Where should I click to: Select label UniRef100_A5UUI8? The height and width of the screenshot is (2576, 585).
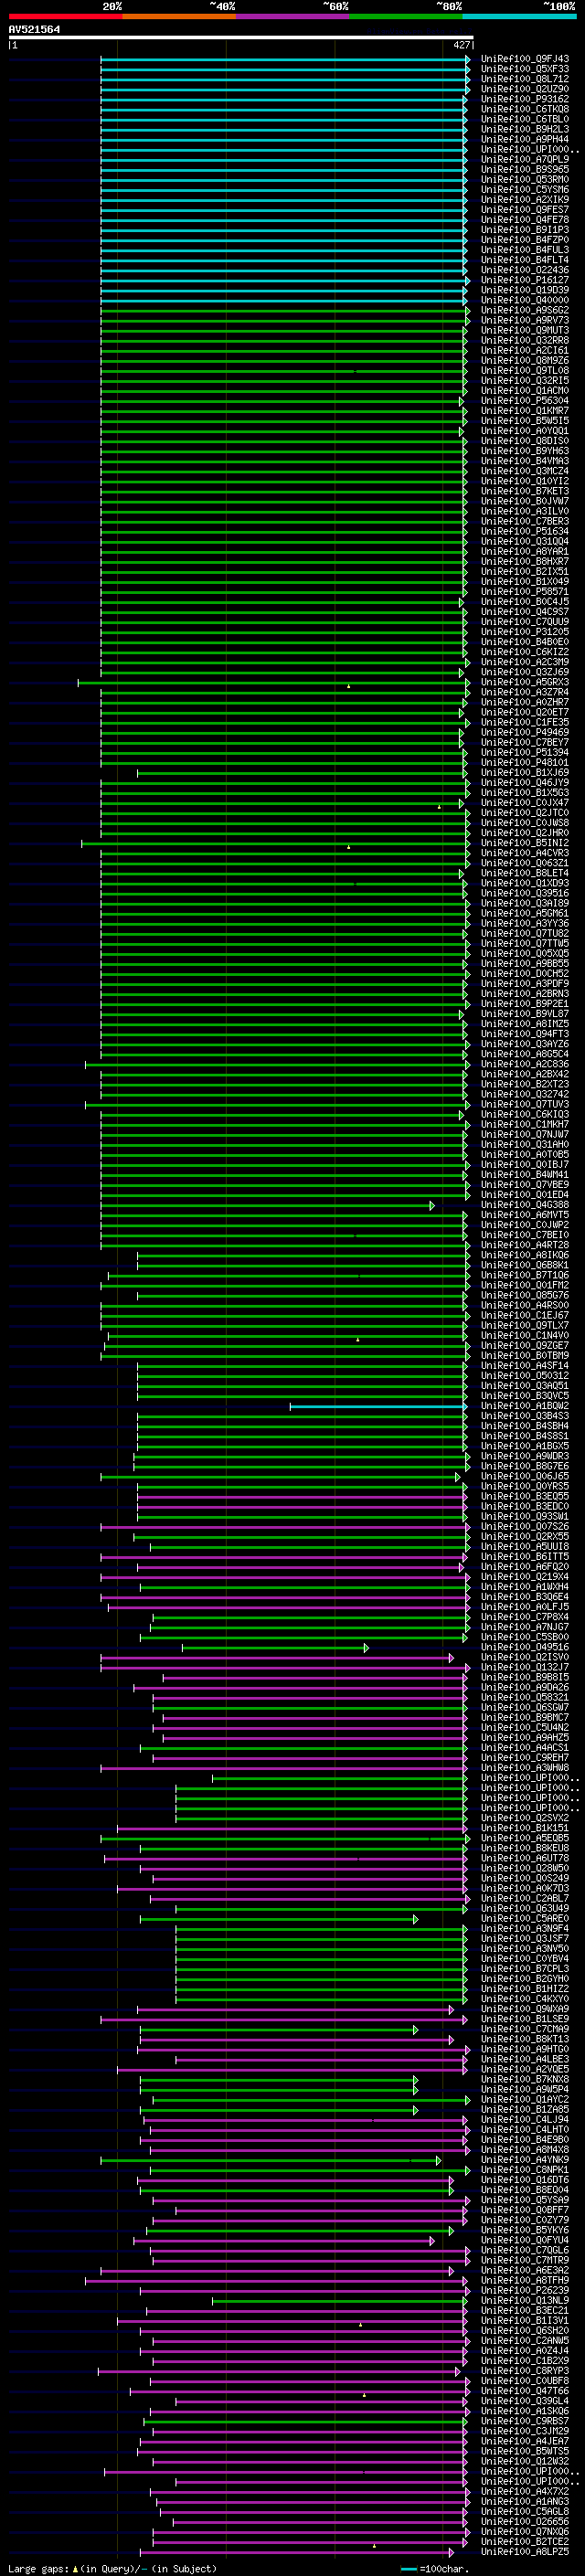(524, 1546)
